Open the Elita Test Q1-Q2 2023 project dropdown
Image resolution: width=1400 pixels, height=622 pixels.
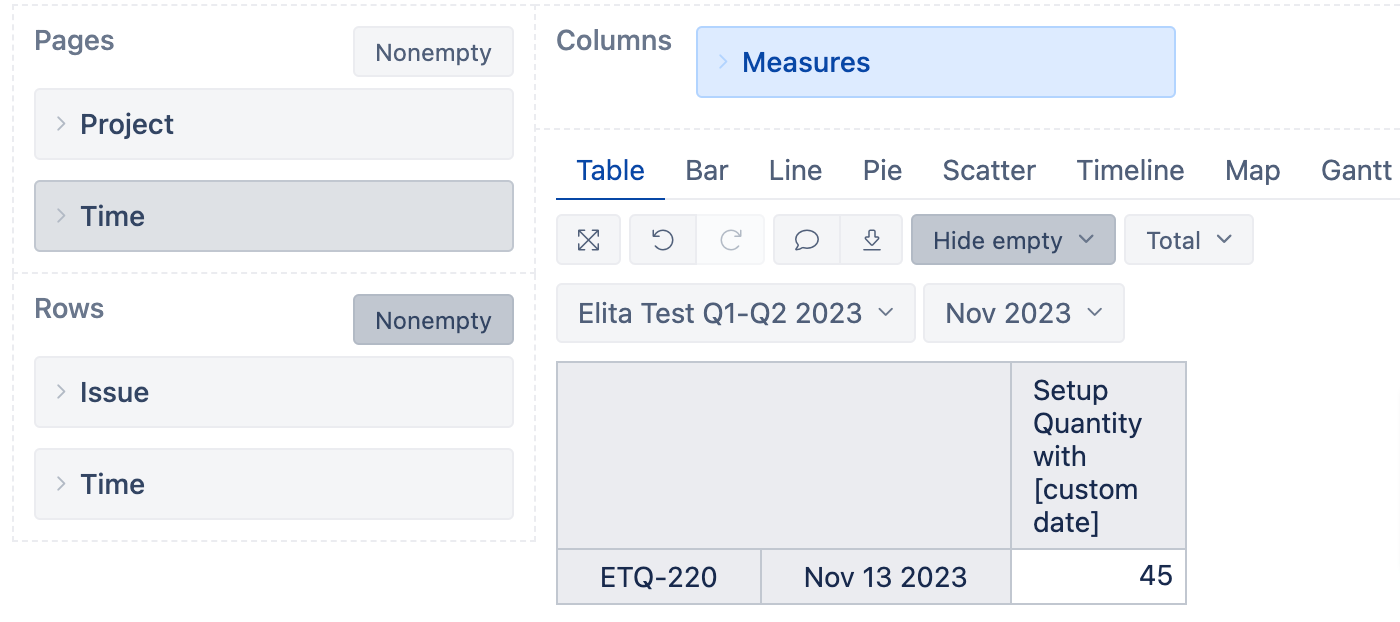point(735,313)
